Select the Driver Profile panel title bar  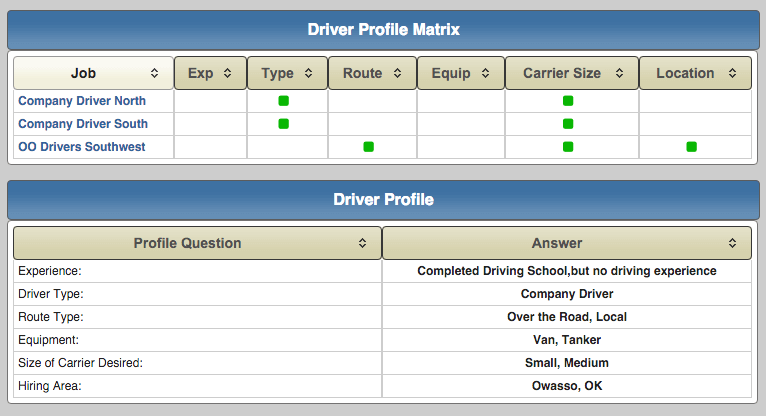(383, 200)
